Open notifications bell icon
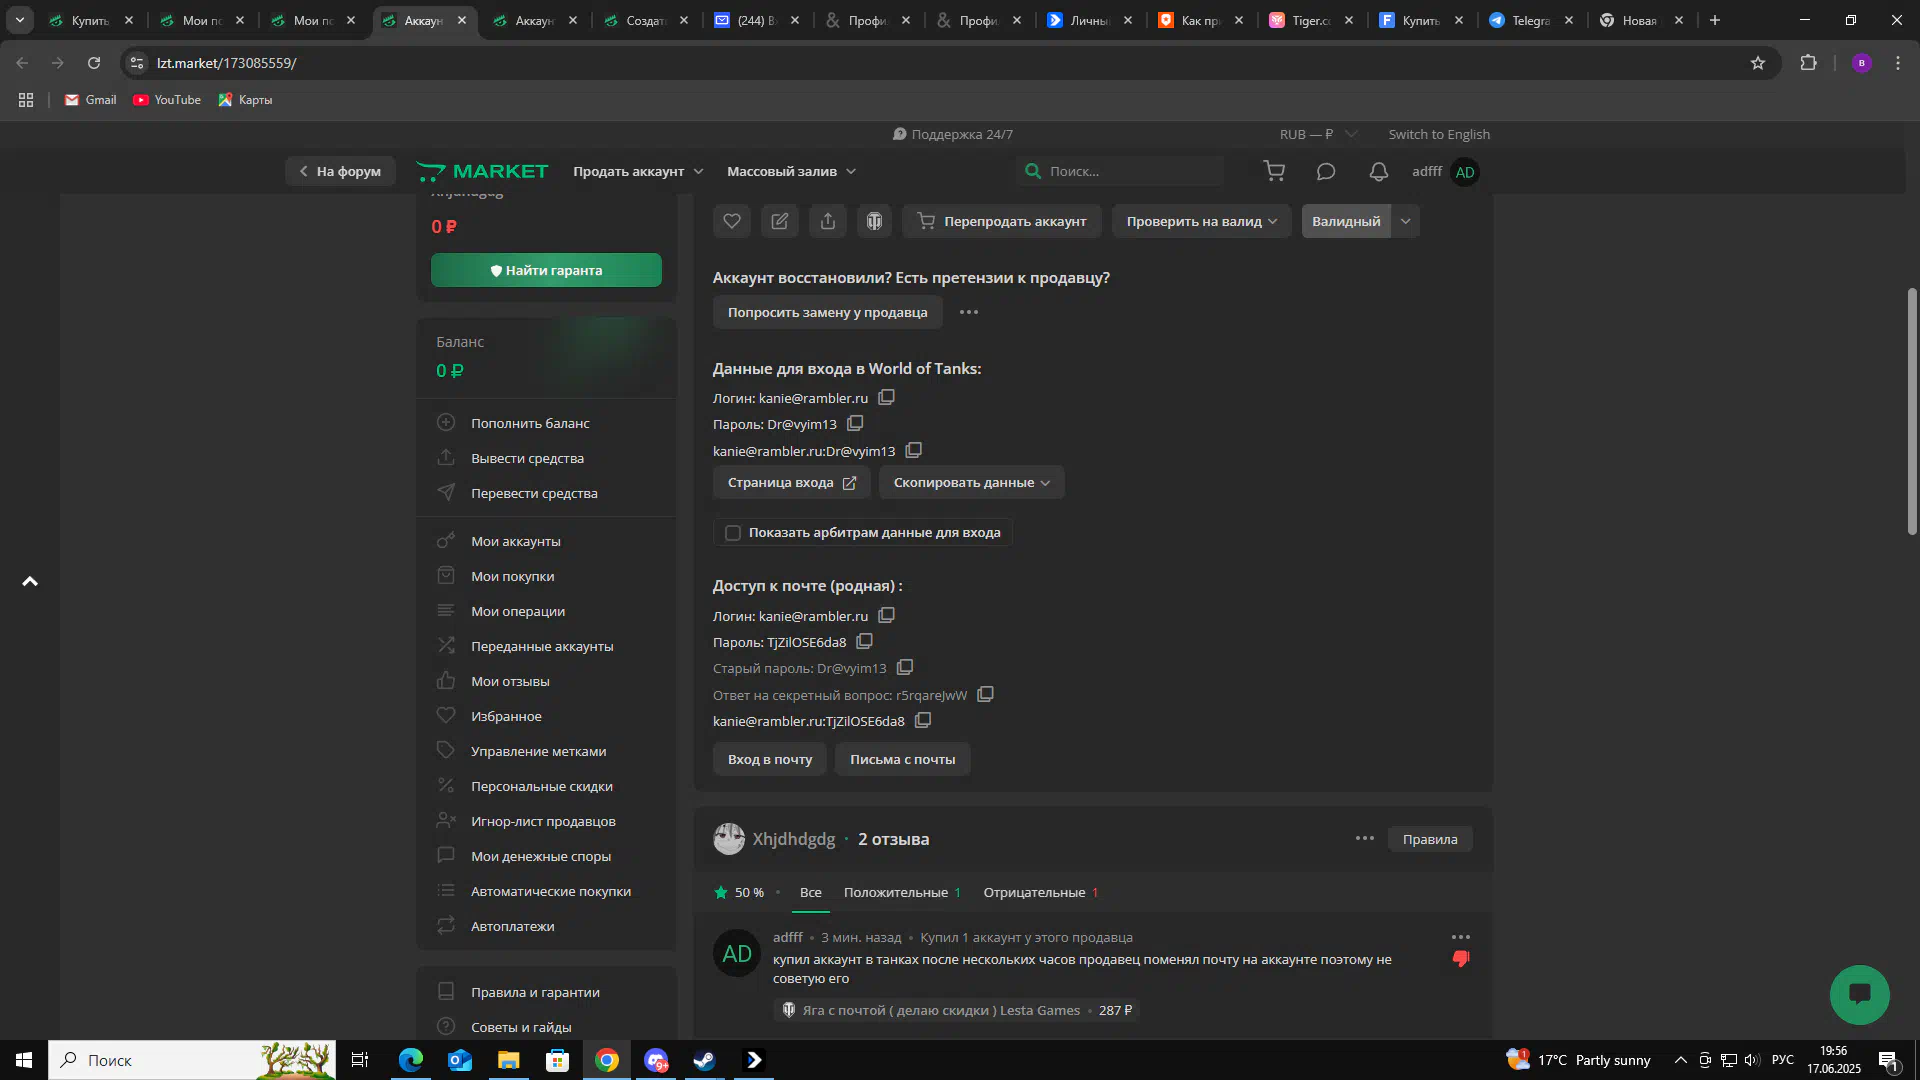Viewport: 1920px width, 1080px height. 1378,172
